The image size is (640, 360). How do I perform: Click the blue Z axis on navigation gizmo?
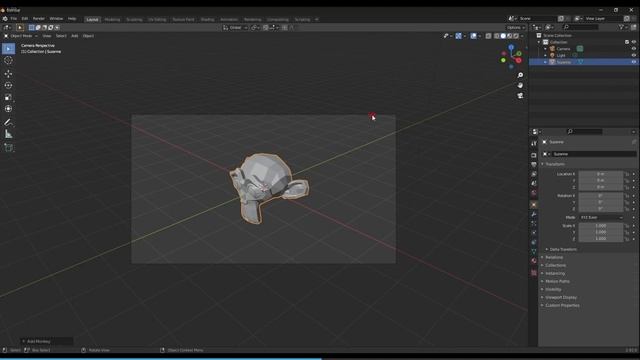click(x=511, y=48)
